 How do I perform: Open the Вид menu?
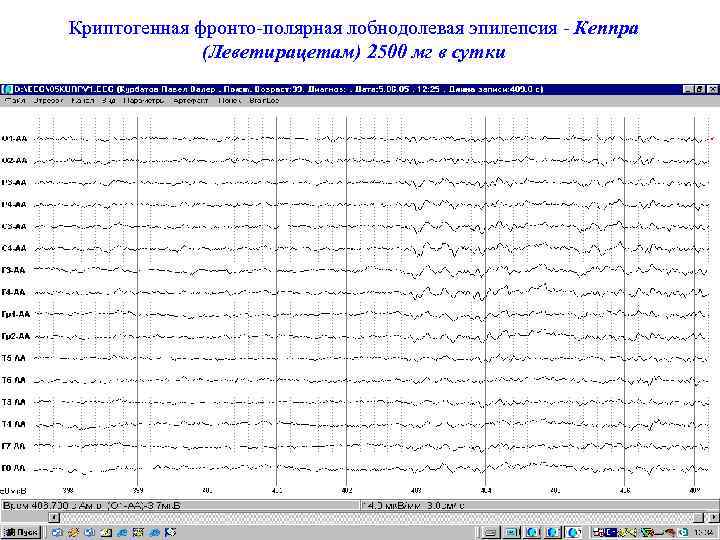(109, 100)
